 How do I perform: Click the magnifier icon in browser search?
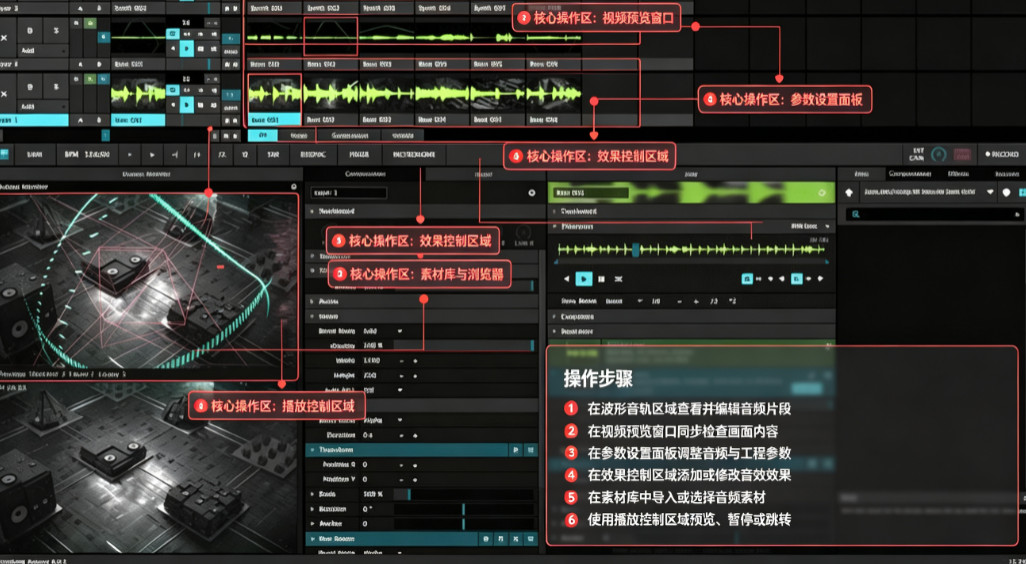tap(855, 214)
